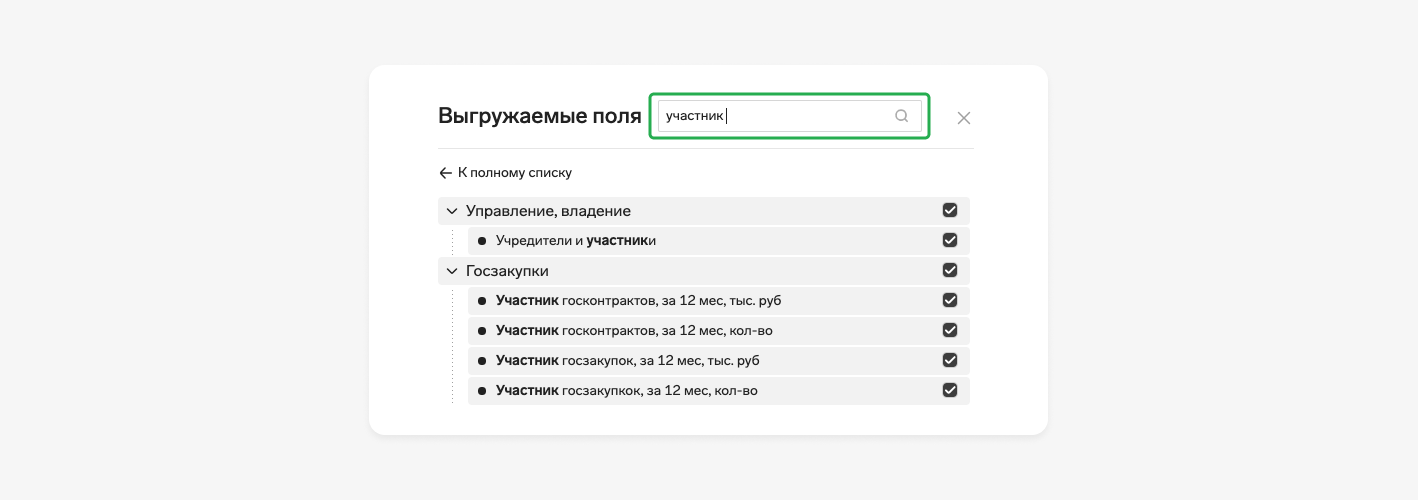Collapse the Управление, владение group
Image resolution: width=1418 pixels, height=500 pixels.
[x=452, y=211]
